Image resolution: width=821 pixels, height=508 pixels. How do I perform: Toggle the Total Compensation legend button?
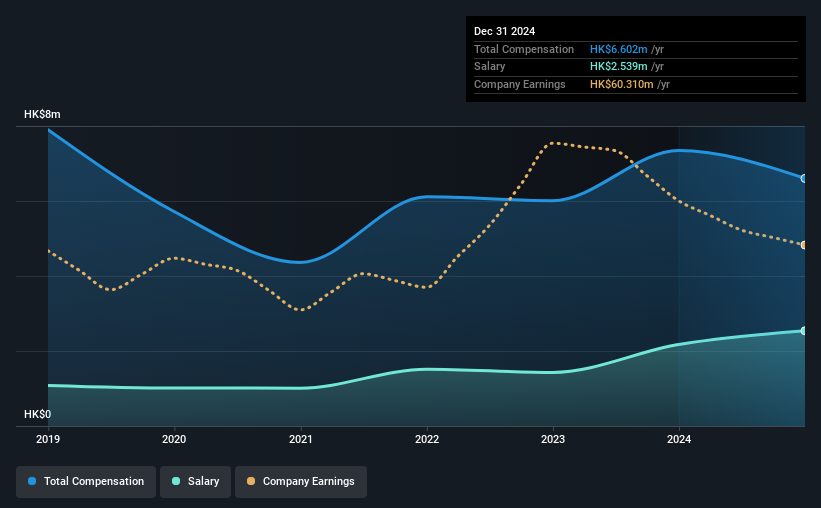(86, 481)
